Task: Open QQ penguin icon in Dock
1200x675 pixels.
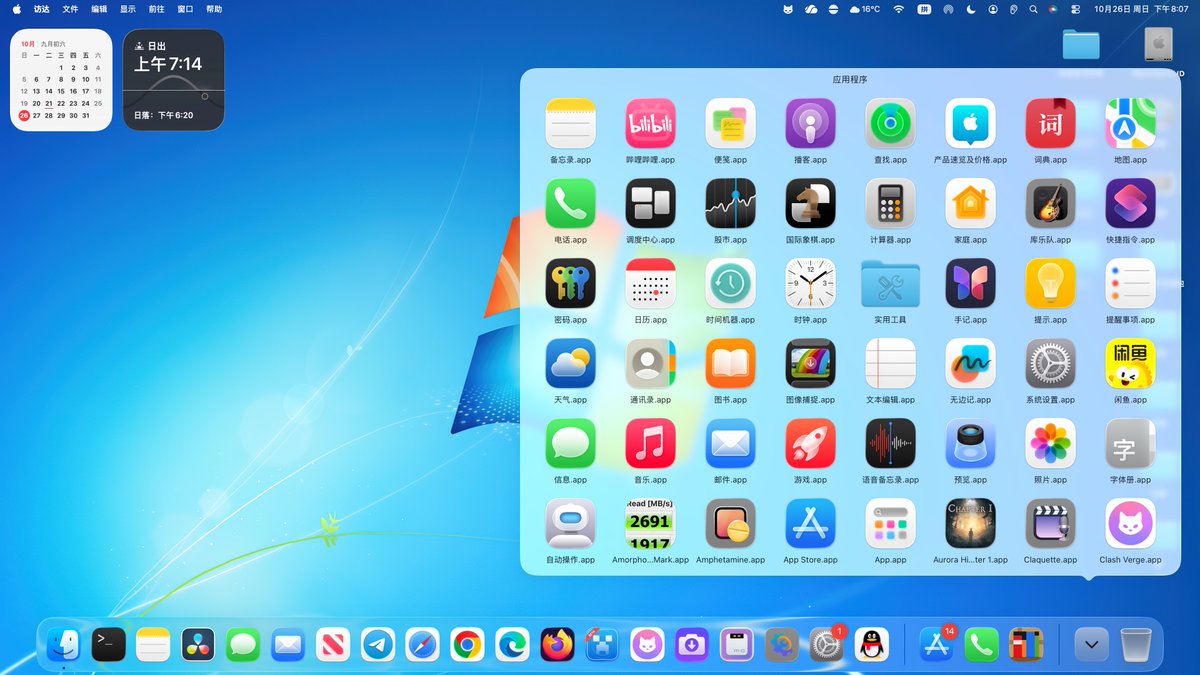Action: [872, 645]
